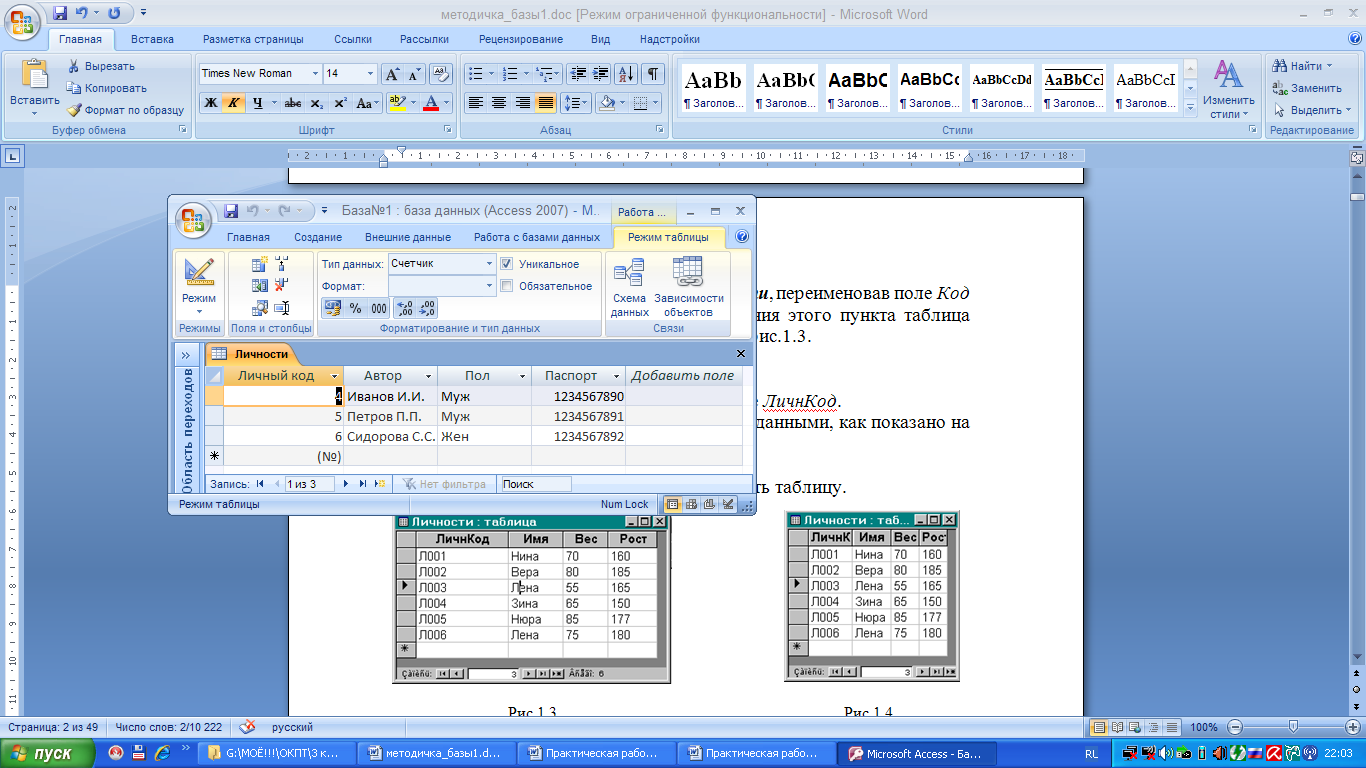Image resolution: width=1366 pixels, height=768 pixels.
Task: Increase paragraph indent in Word
Action: (x=600, y=74)
